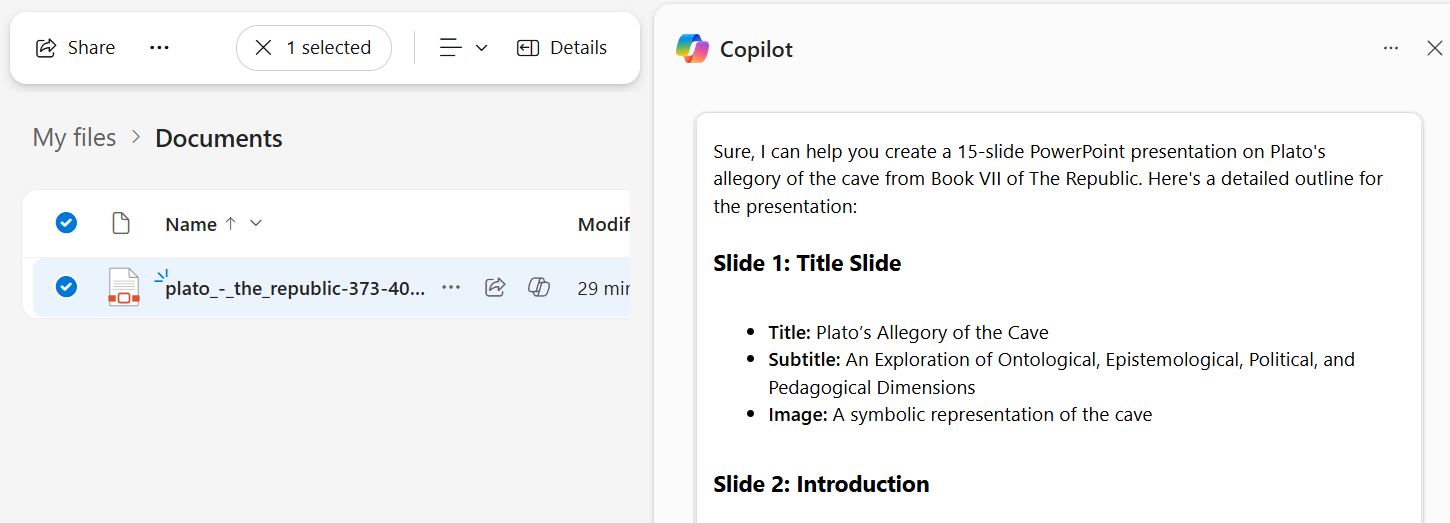Sort by the Modified column header
This screenshot has width=1450, height=523.
click(604, 224)
